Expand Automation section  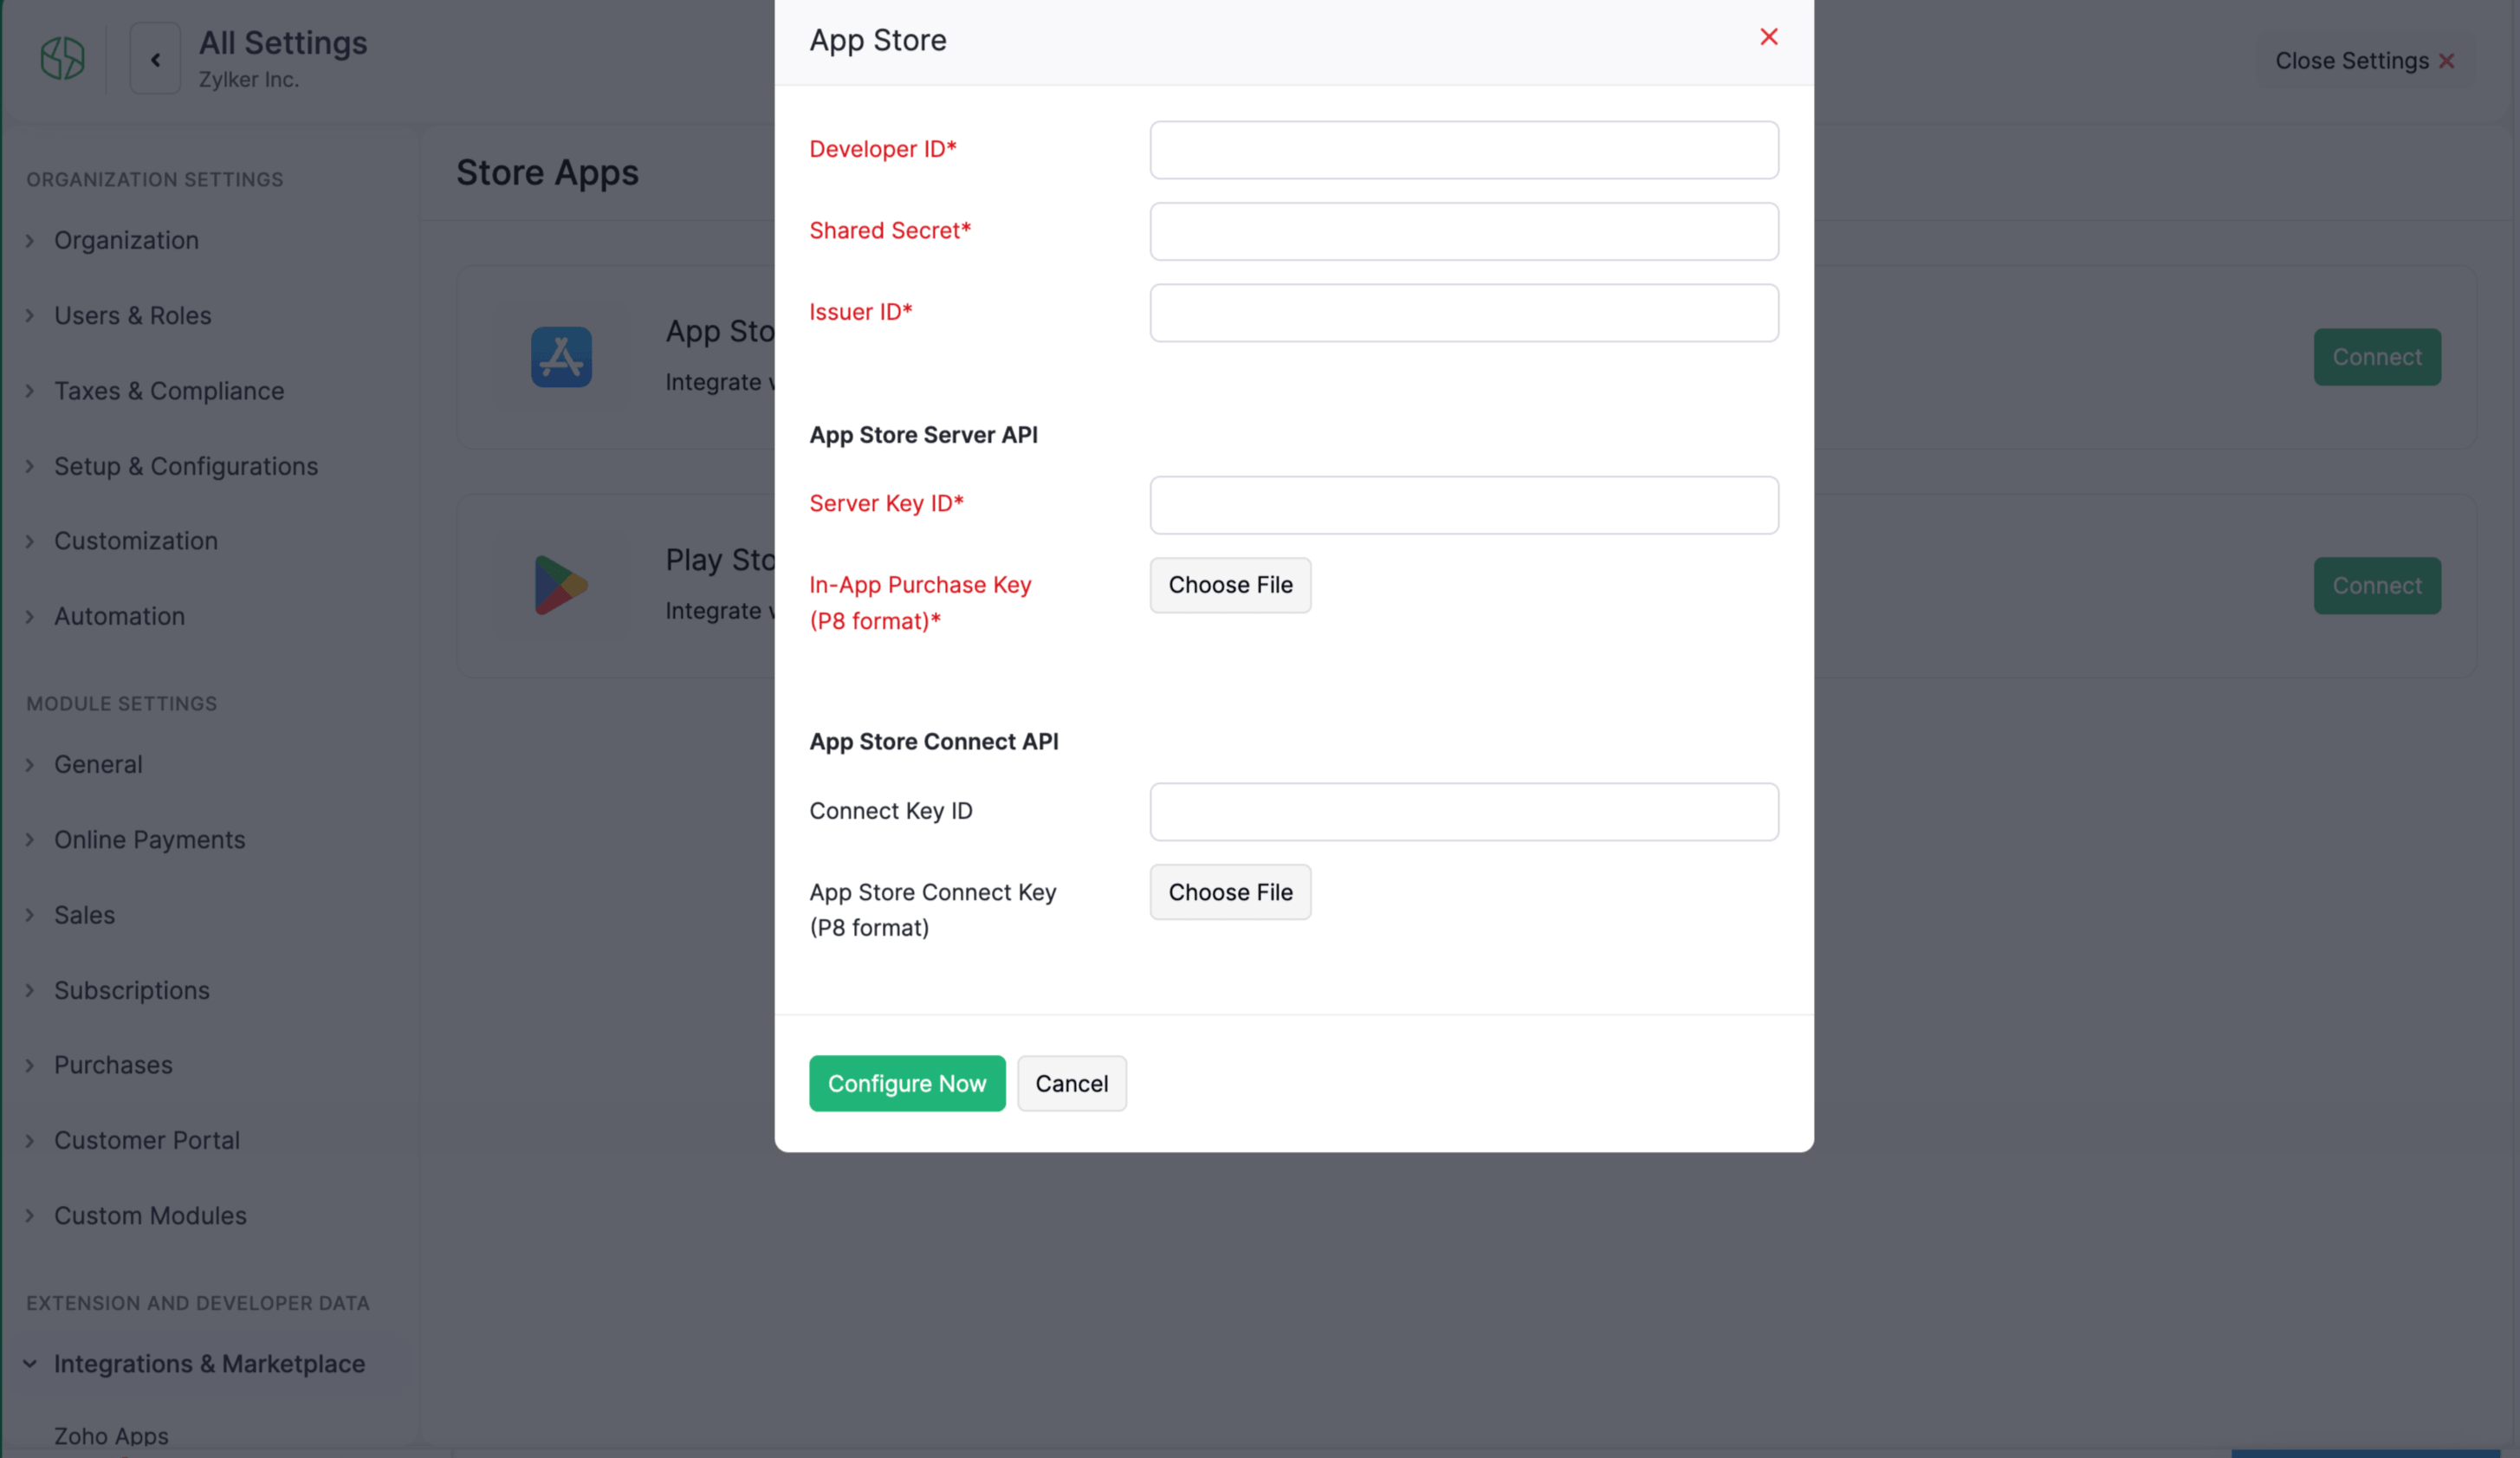tap(119, 616)
